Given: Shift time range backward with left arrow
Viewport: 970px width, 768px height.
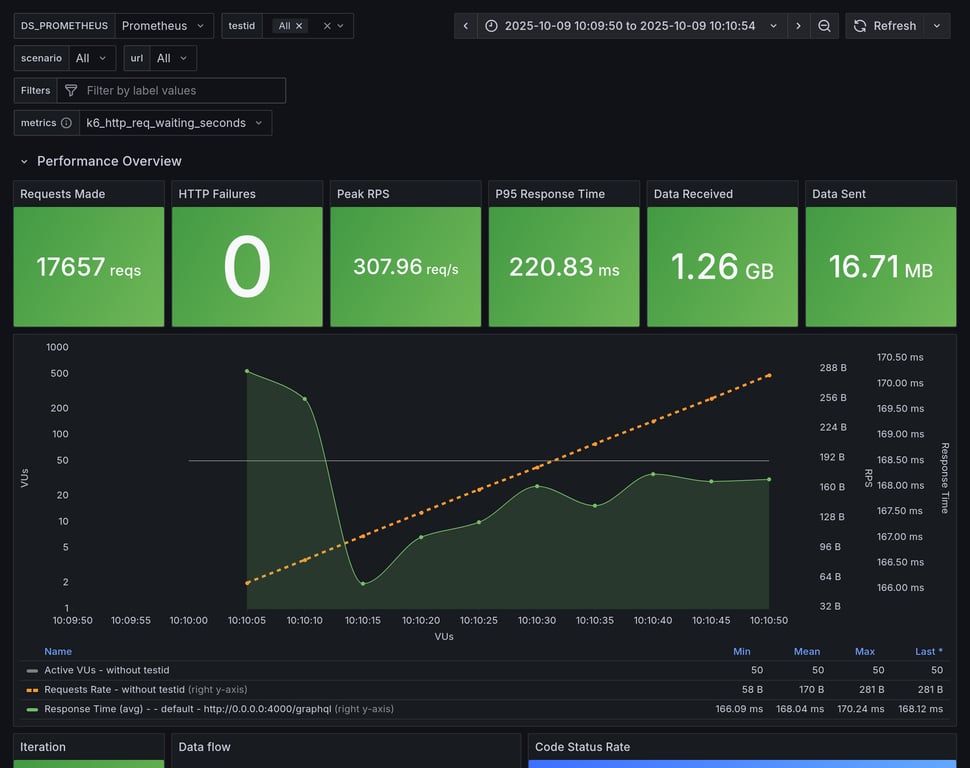Looking at the screenshot, I should point(466,26).
